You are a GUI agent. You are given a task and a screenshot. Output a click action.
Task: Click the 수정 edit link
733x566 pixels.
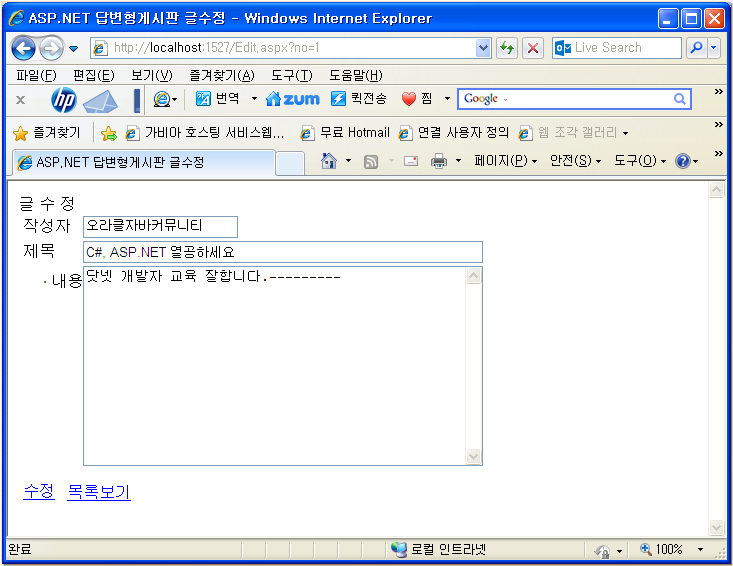[39, 492]
